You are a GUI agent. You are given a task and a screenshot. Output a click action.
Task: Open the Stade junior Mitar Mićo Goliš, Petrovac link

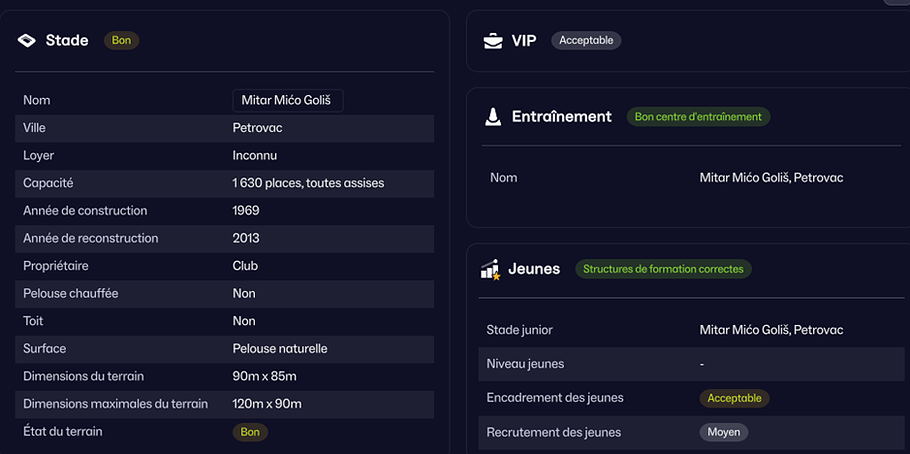click(x=771, y=330)
